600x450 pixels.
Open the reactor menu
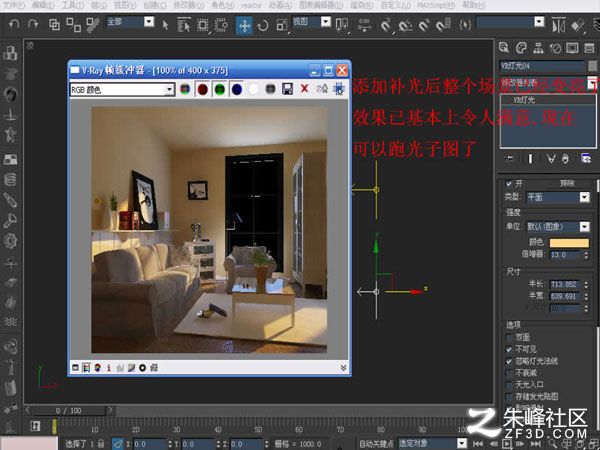pos(251,5)
